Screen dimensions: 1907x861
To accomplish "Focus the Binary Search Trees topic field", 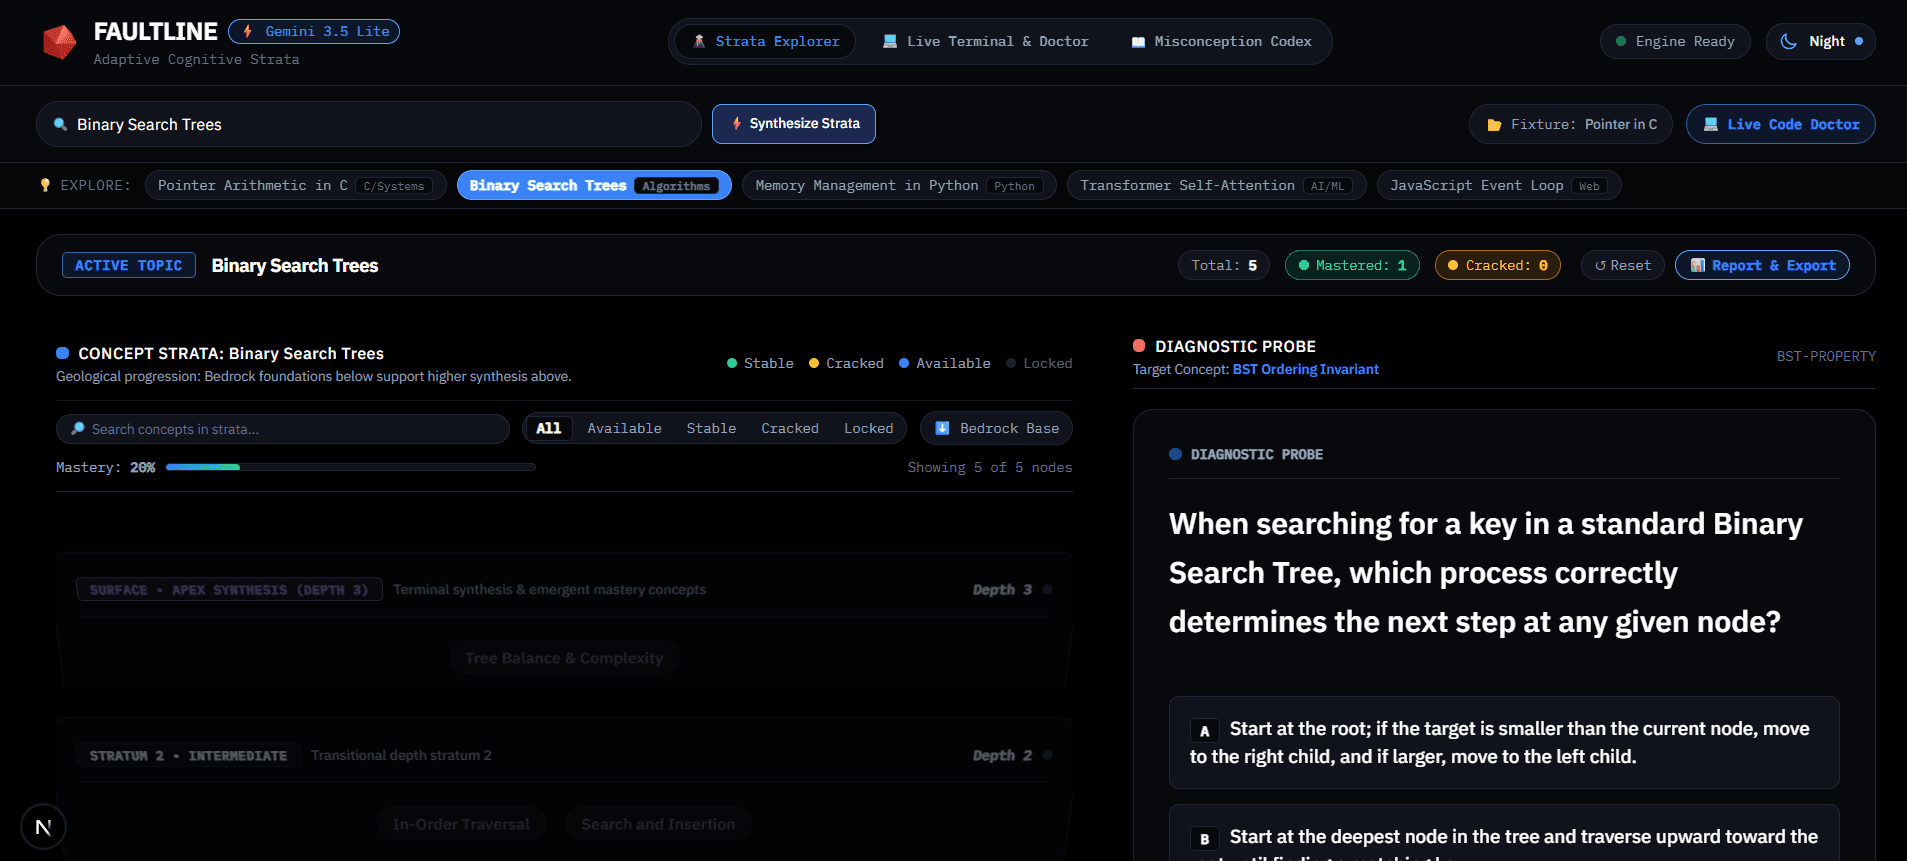I will [x=369, y=124].
